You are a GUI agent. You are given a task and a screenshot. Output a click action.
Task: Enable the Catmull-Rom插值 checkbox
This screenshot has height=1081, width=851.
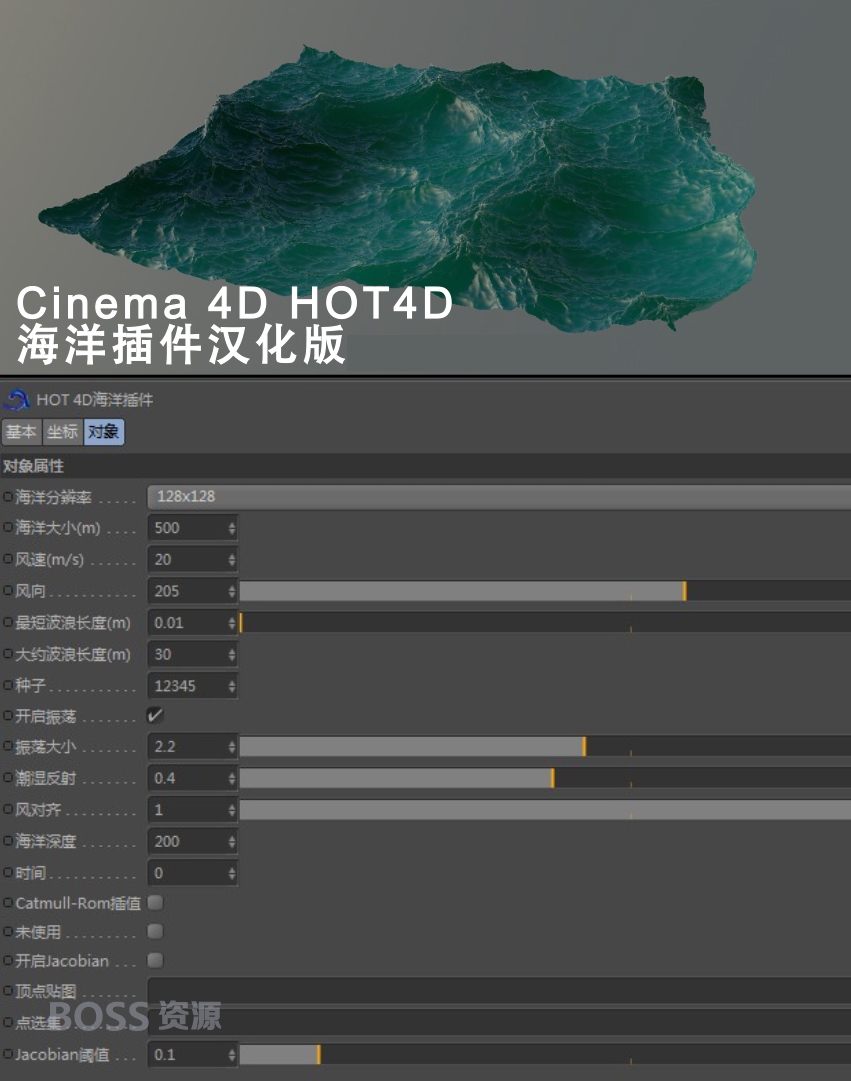click(155, 902)
